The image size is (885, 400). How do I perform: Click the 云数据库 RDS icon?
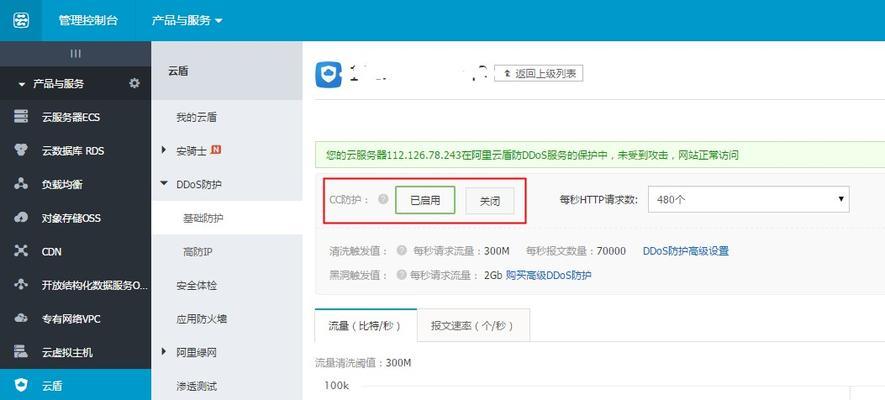pyautogui.click(x=21, y=151)
